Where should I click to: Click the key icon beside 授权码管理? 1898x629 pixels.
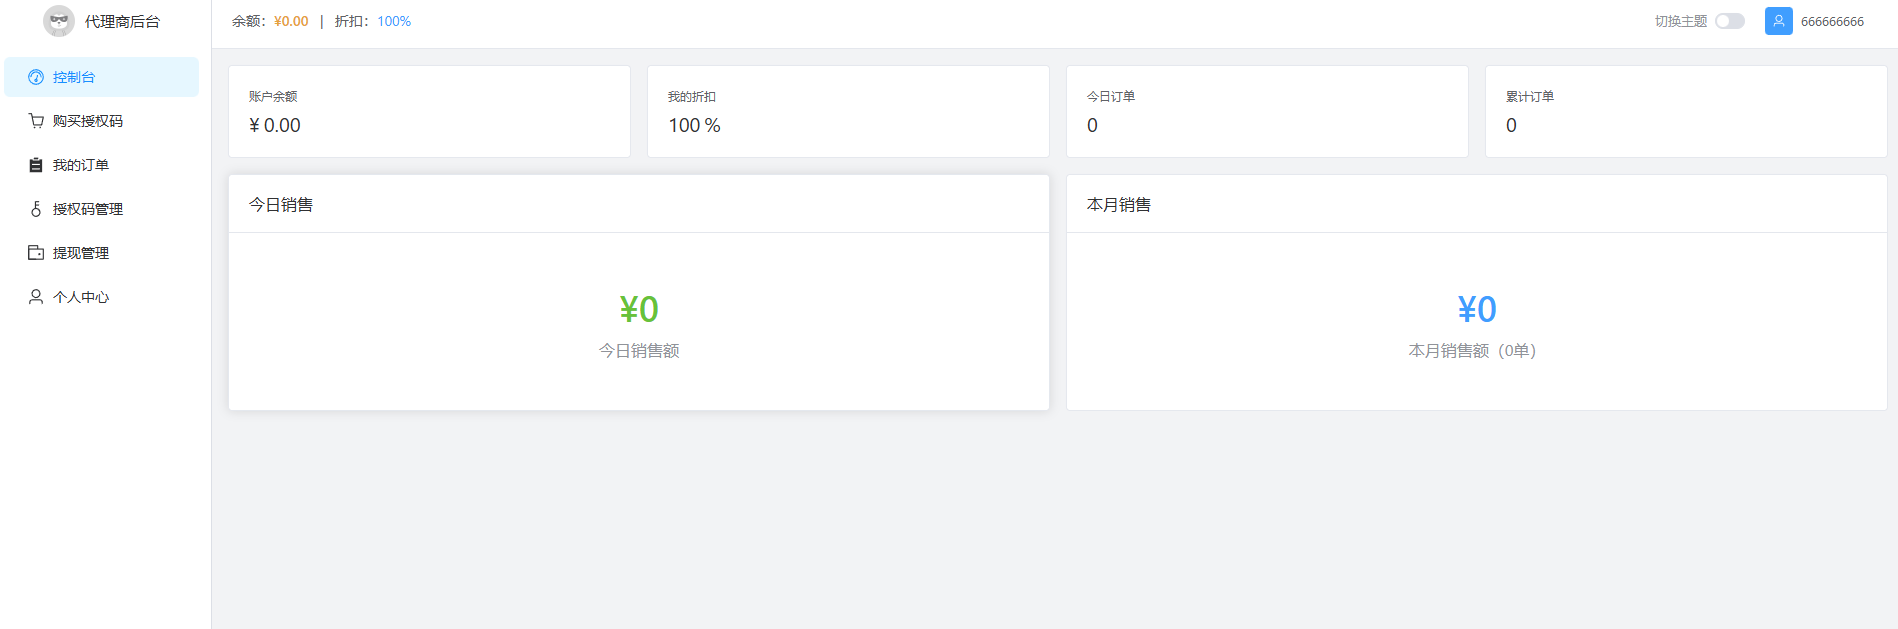34,208
